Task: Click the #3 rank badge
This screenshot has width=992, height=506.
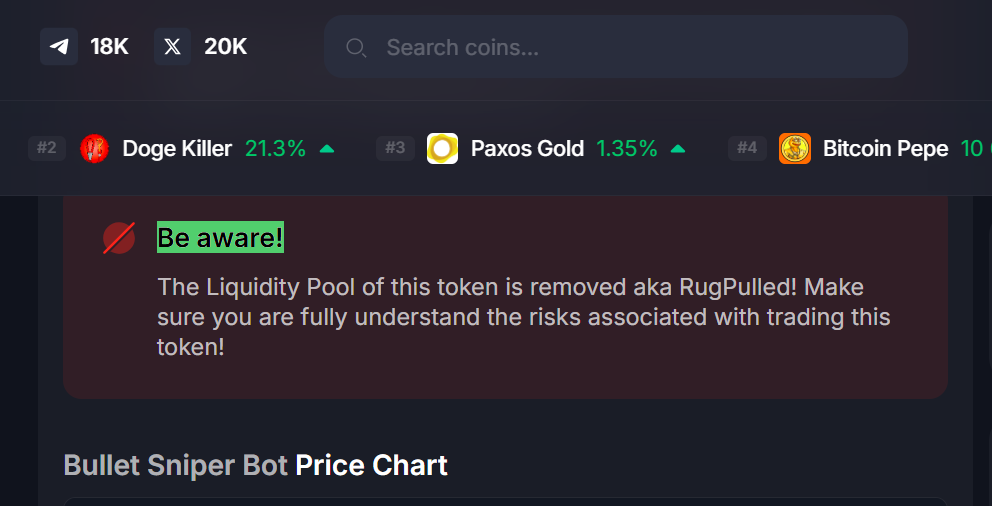Action: [395, 149]
